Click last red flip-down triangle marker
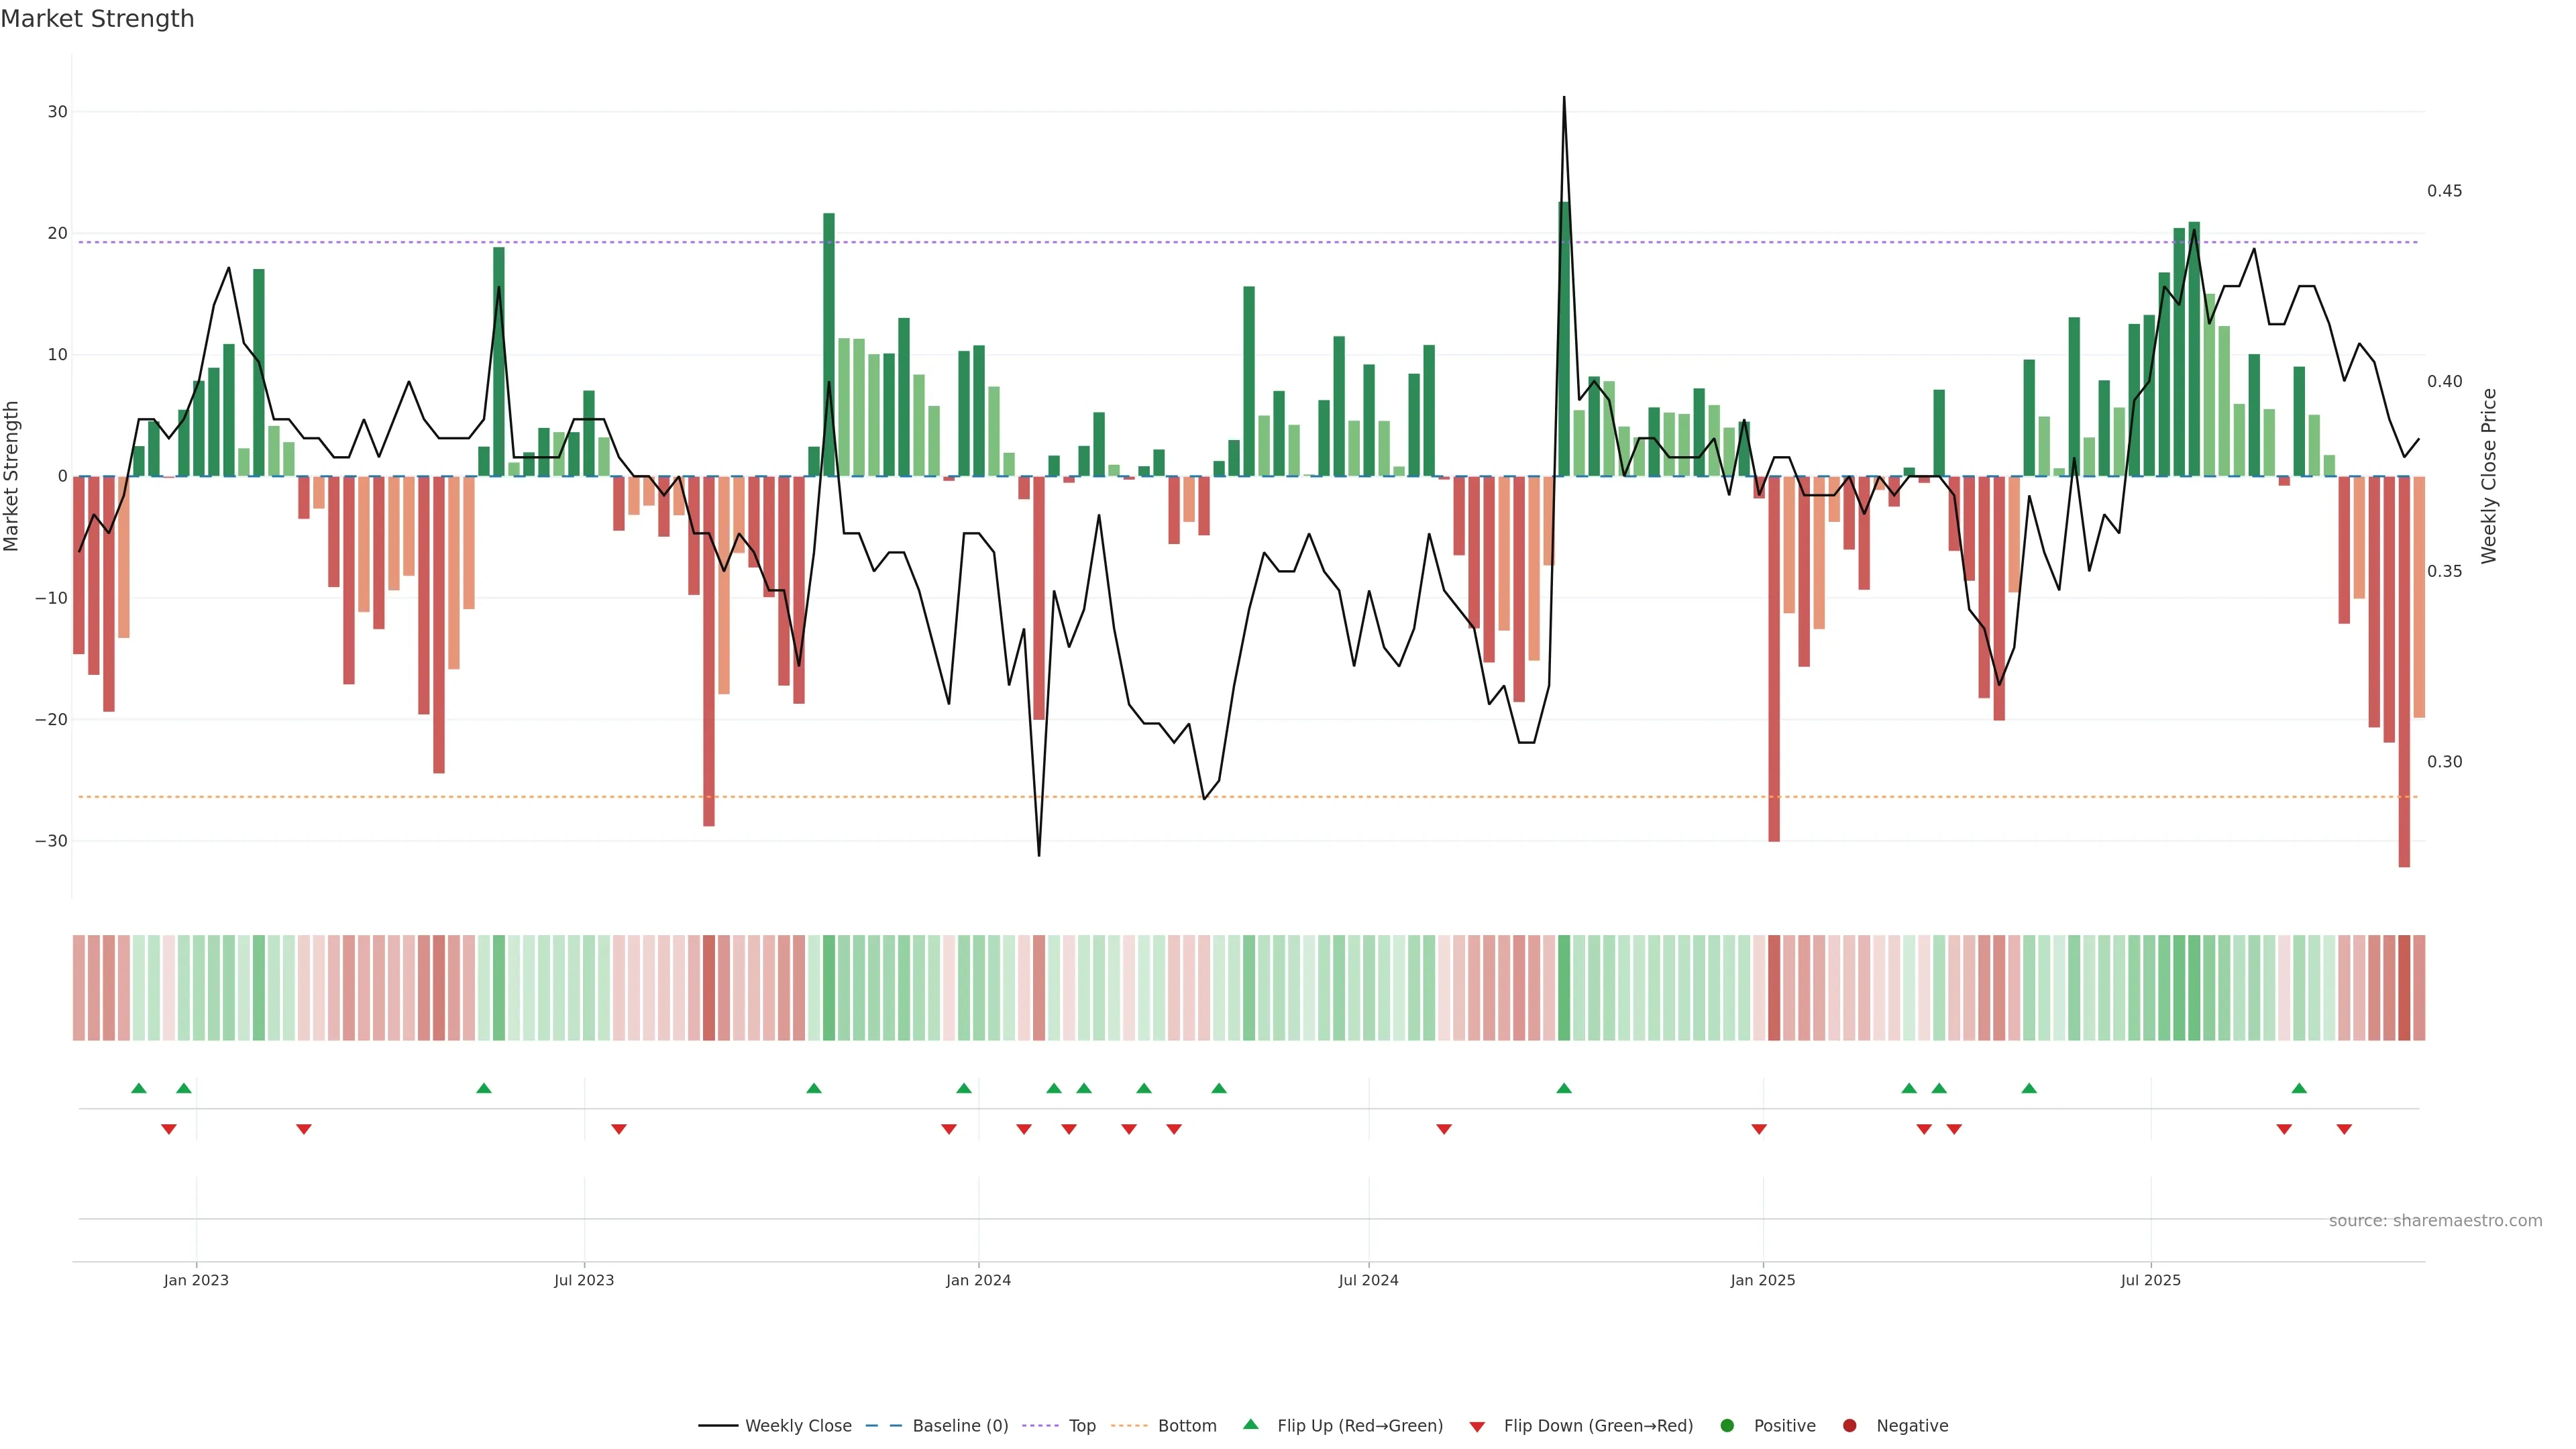The width and height of the screenshot is (2576, 1449). point(2344,1129)
